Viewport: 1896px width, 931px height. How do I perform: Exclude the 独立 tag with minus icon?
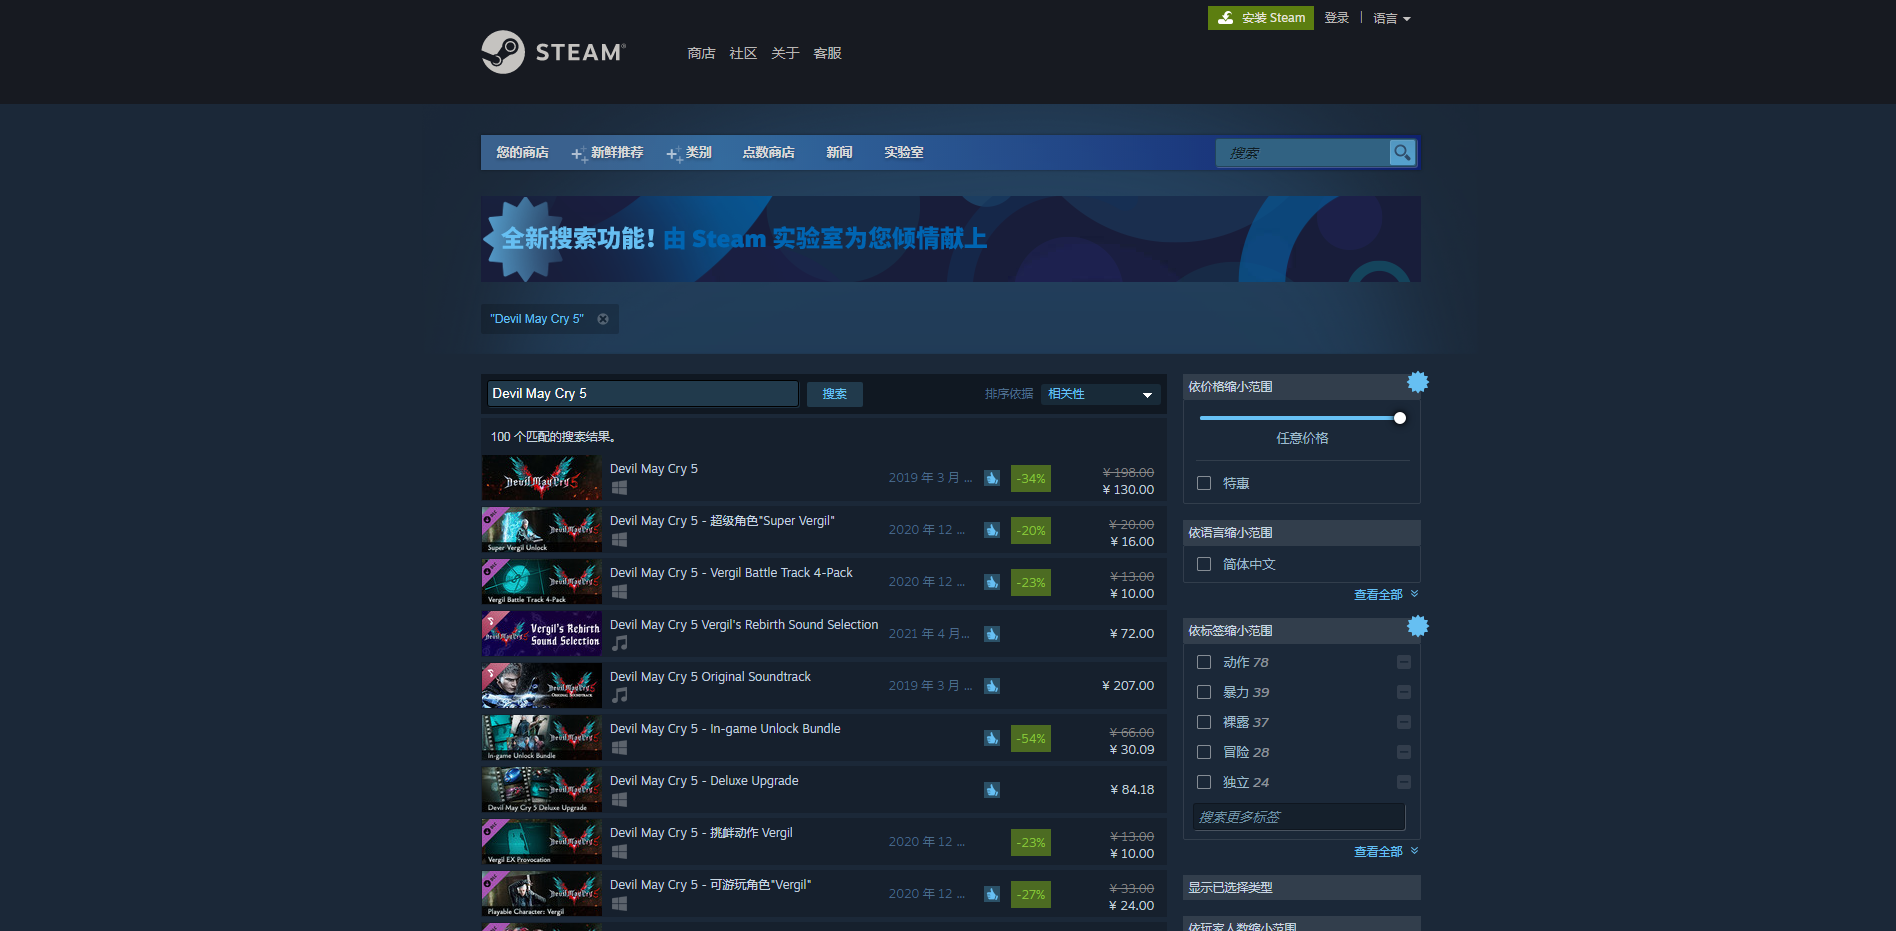click(x=1404, y=782)
